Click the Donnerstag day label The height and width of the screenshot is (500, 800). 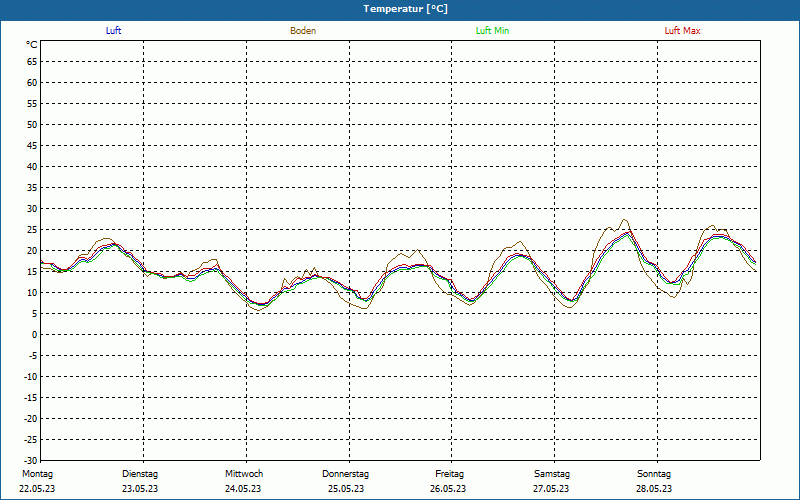click(345, 474)
